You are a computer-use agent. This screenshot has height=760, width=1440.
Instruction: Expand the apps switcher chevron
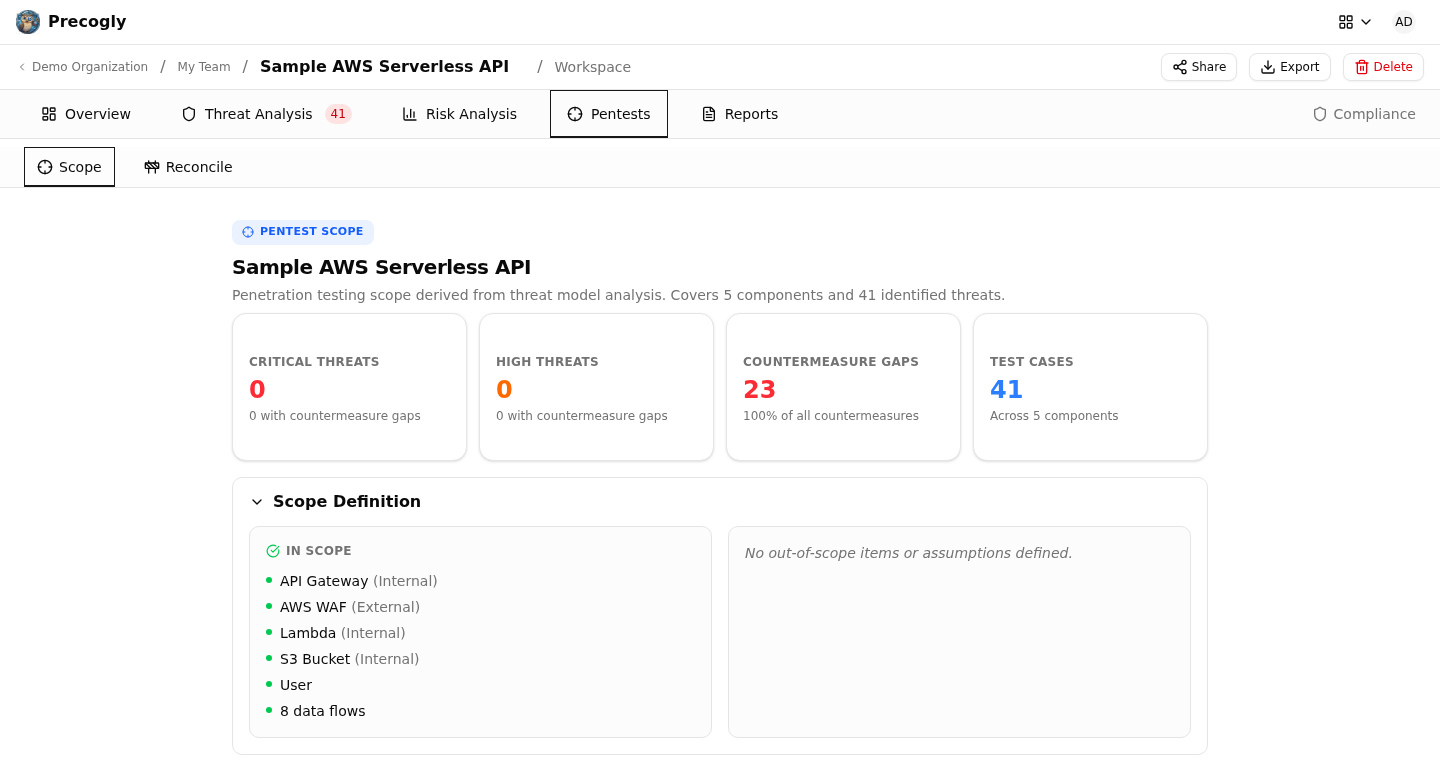[x=1366, y=22]
